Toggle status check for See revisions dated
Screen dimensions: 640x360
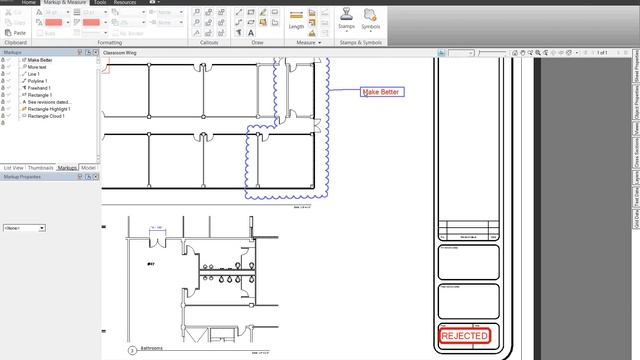pyautogui.click(x=9, y=102)
